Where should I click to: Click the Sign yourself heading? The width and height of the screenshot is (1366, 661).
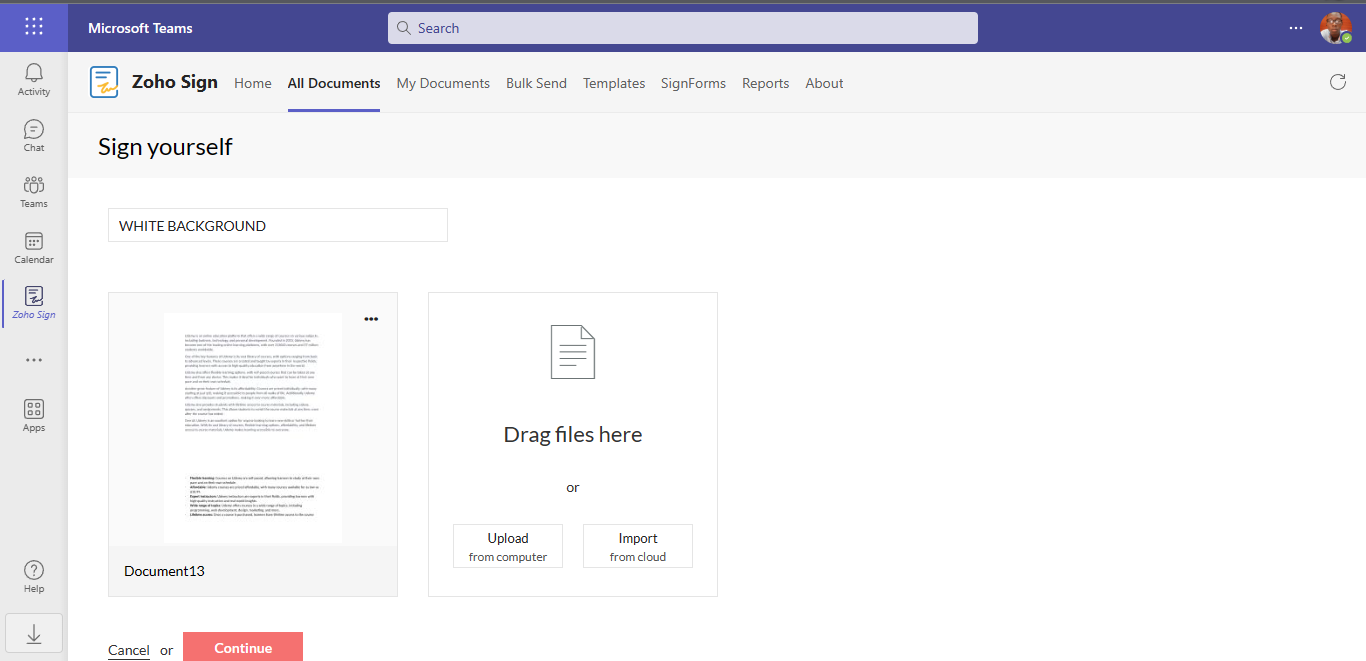[x=165, y=147]
